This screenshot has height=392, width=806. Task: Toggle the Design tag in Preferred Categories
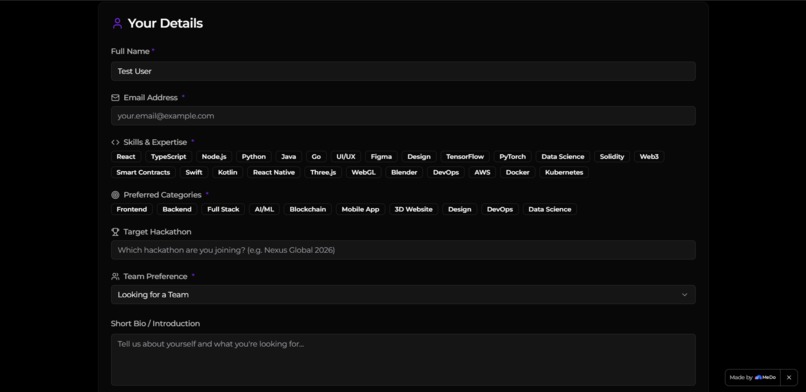coord(460,210)
